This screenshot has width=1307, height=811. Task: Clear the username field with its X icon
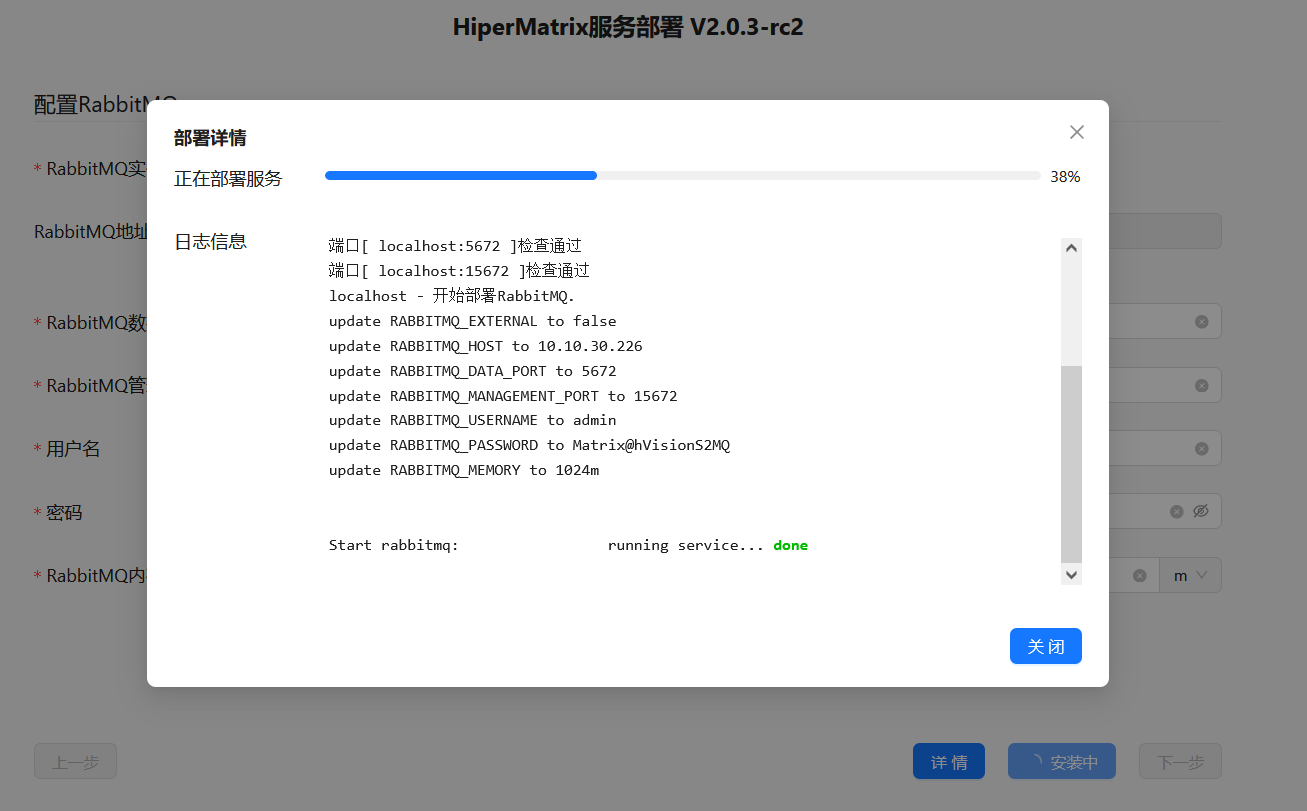point(1202,448)
